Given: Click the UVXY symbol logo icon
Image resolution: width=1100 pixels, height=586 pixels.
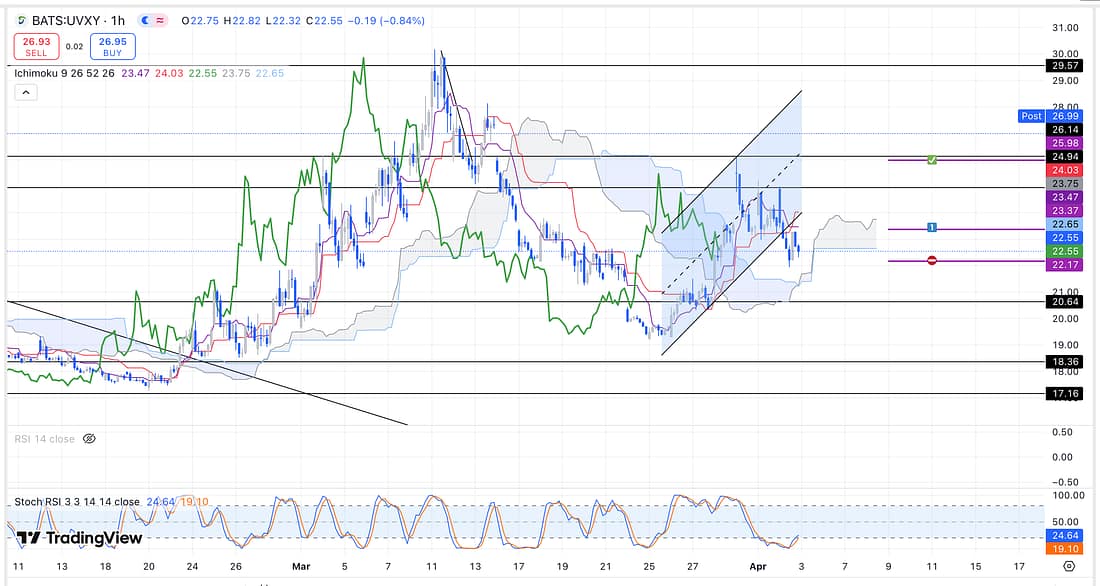Looking at the screenshot, I should pyautogui.click(x=22, y=20).
